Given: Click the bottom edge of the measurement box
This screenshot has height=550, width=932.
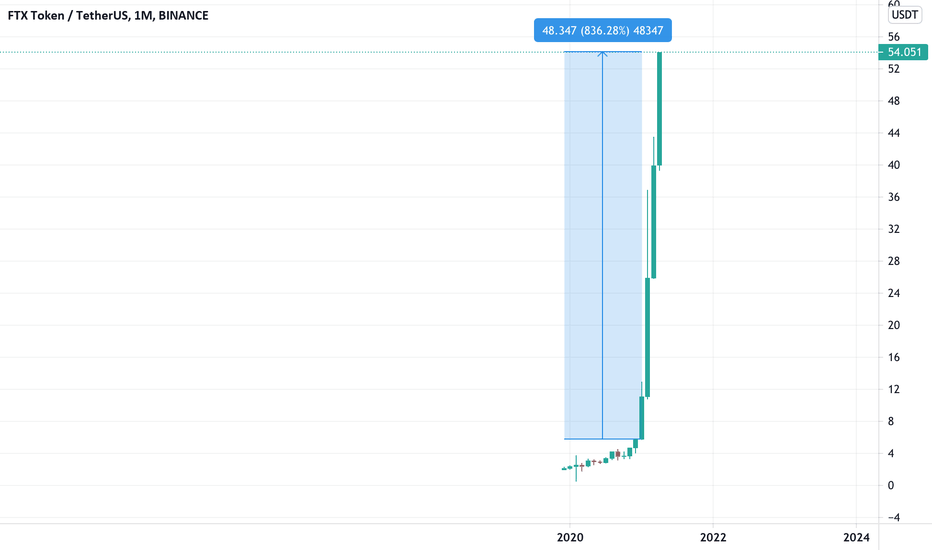Looking at the screenshot, I should pyautogui.click(x=603, y=439).
